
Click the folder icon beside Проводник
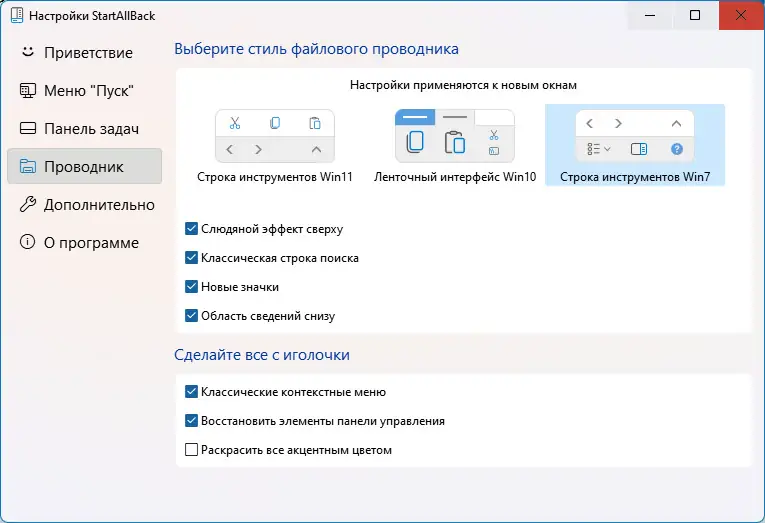[28, 166]
